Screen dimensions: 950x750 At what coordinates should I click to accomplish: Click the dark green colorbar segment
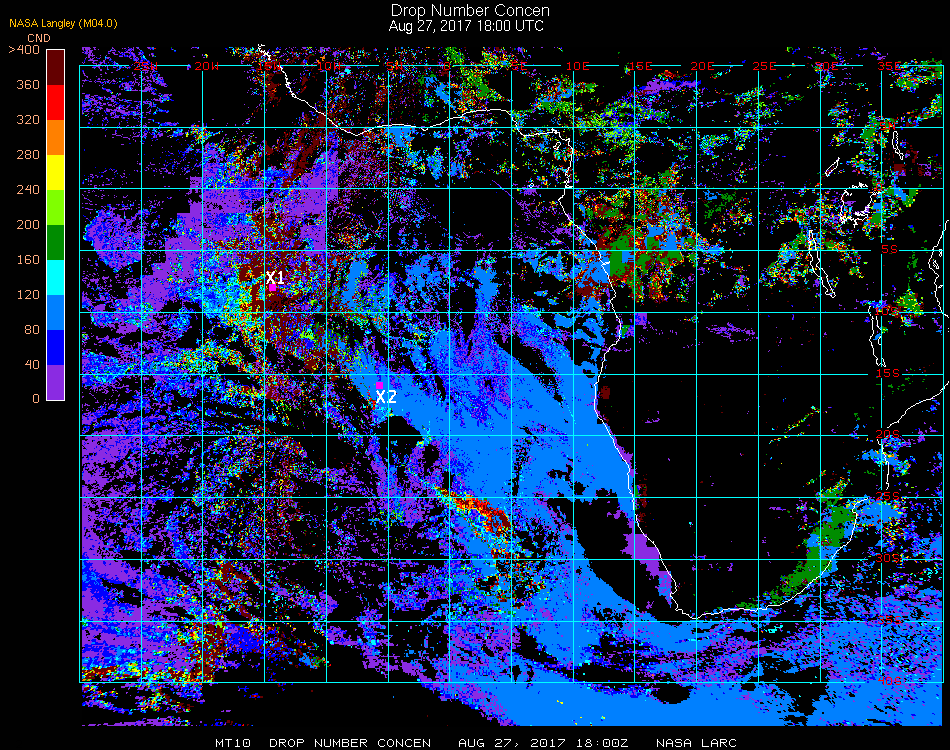(55, 242)
